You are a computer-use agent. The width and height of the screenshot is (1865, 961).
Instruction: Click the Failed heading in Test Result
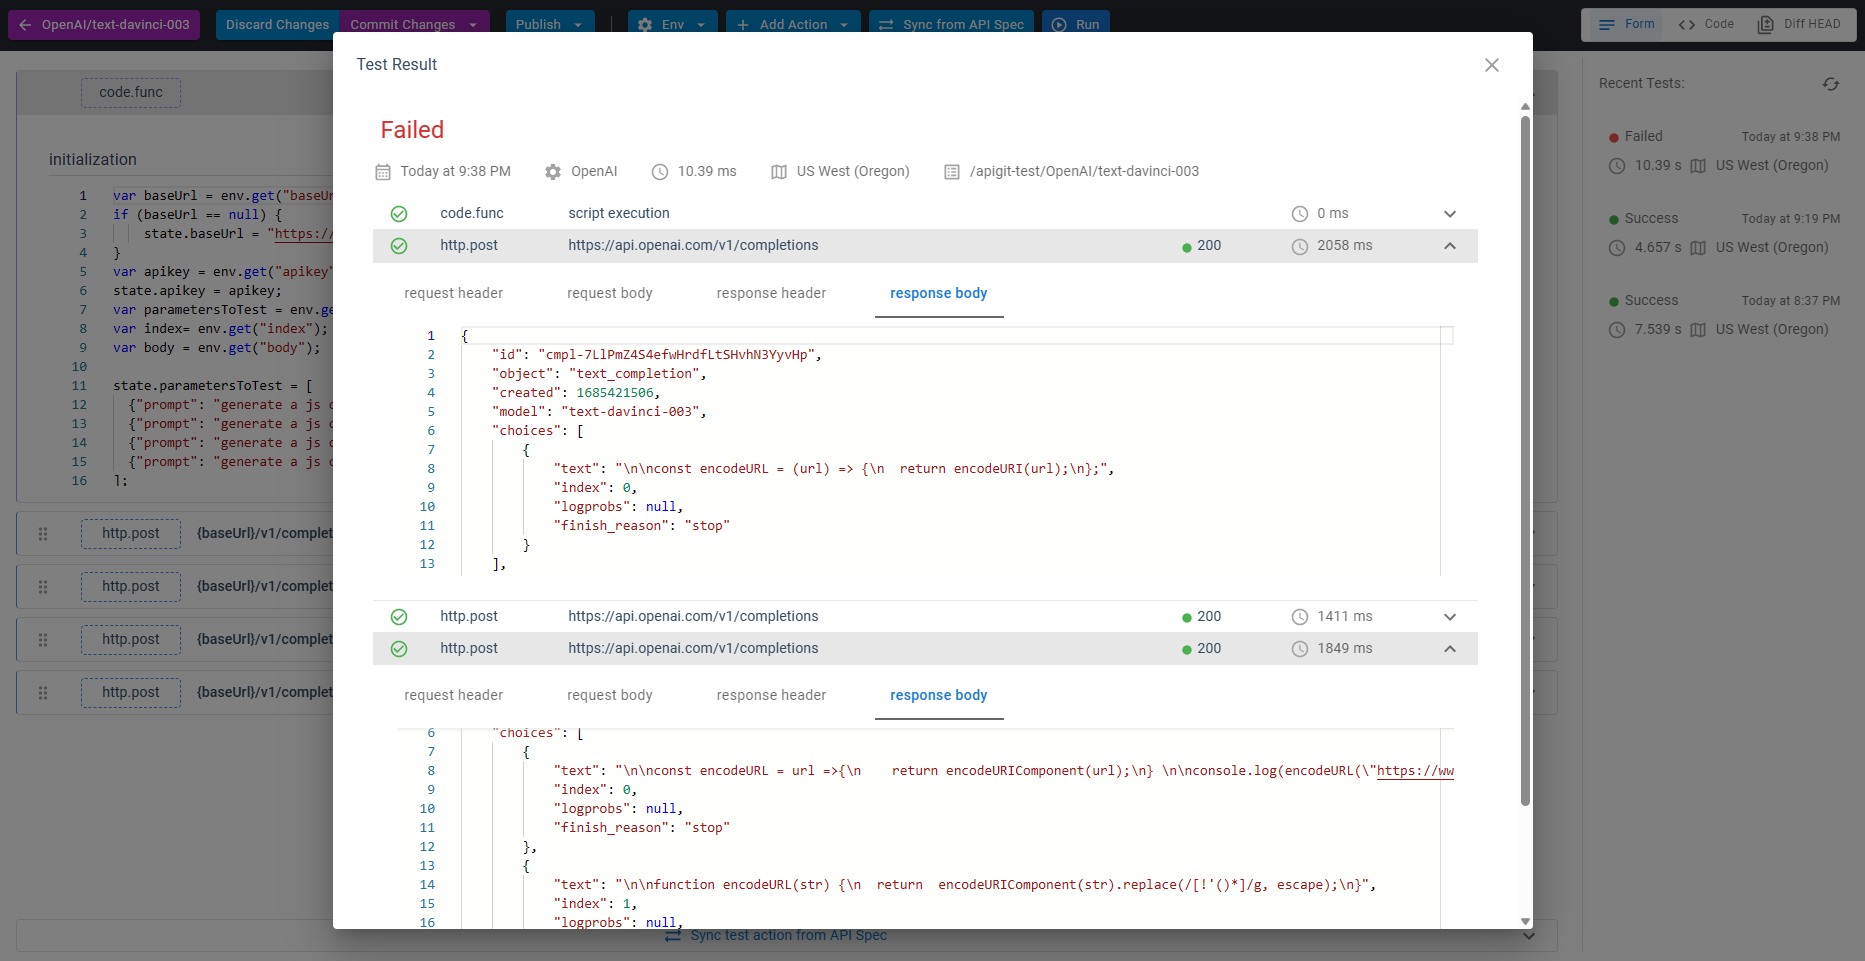[x=412, y=130]
